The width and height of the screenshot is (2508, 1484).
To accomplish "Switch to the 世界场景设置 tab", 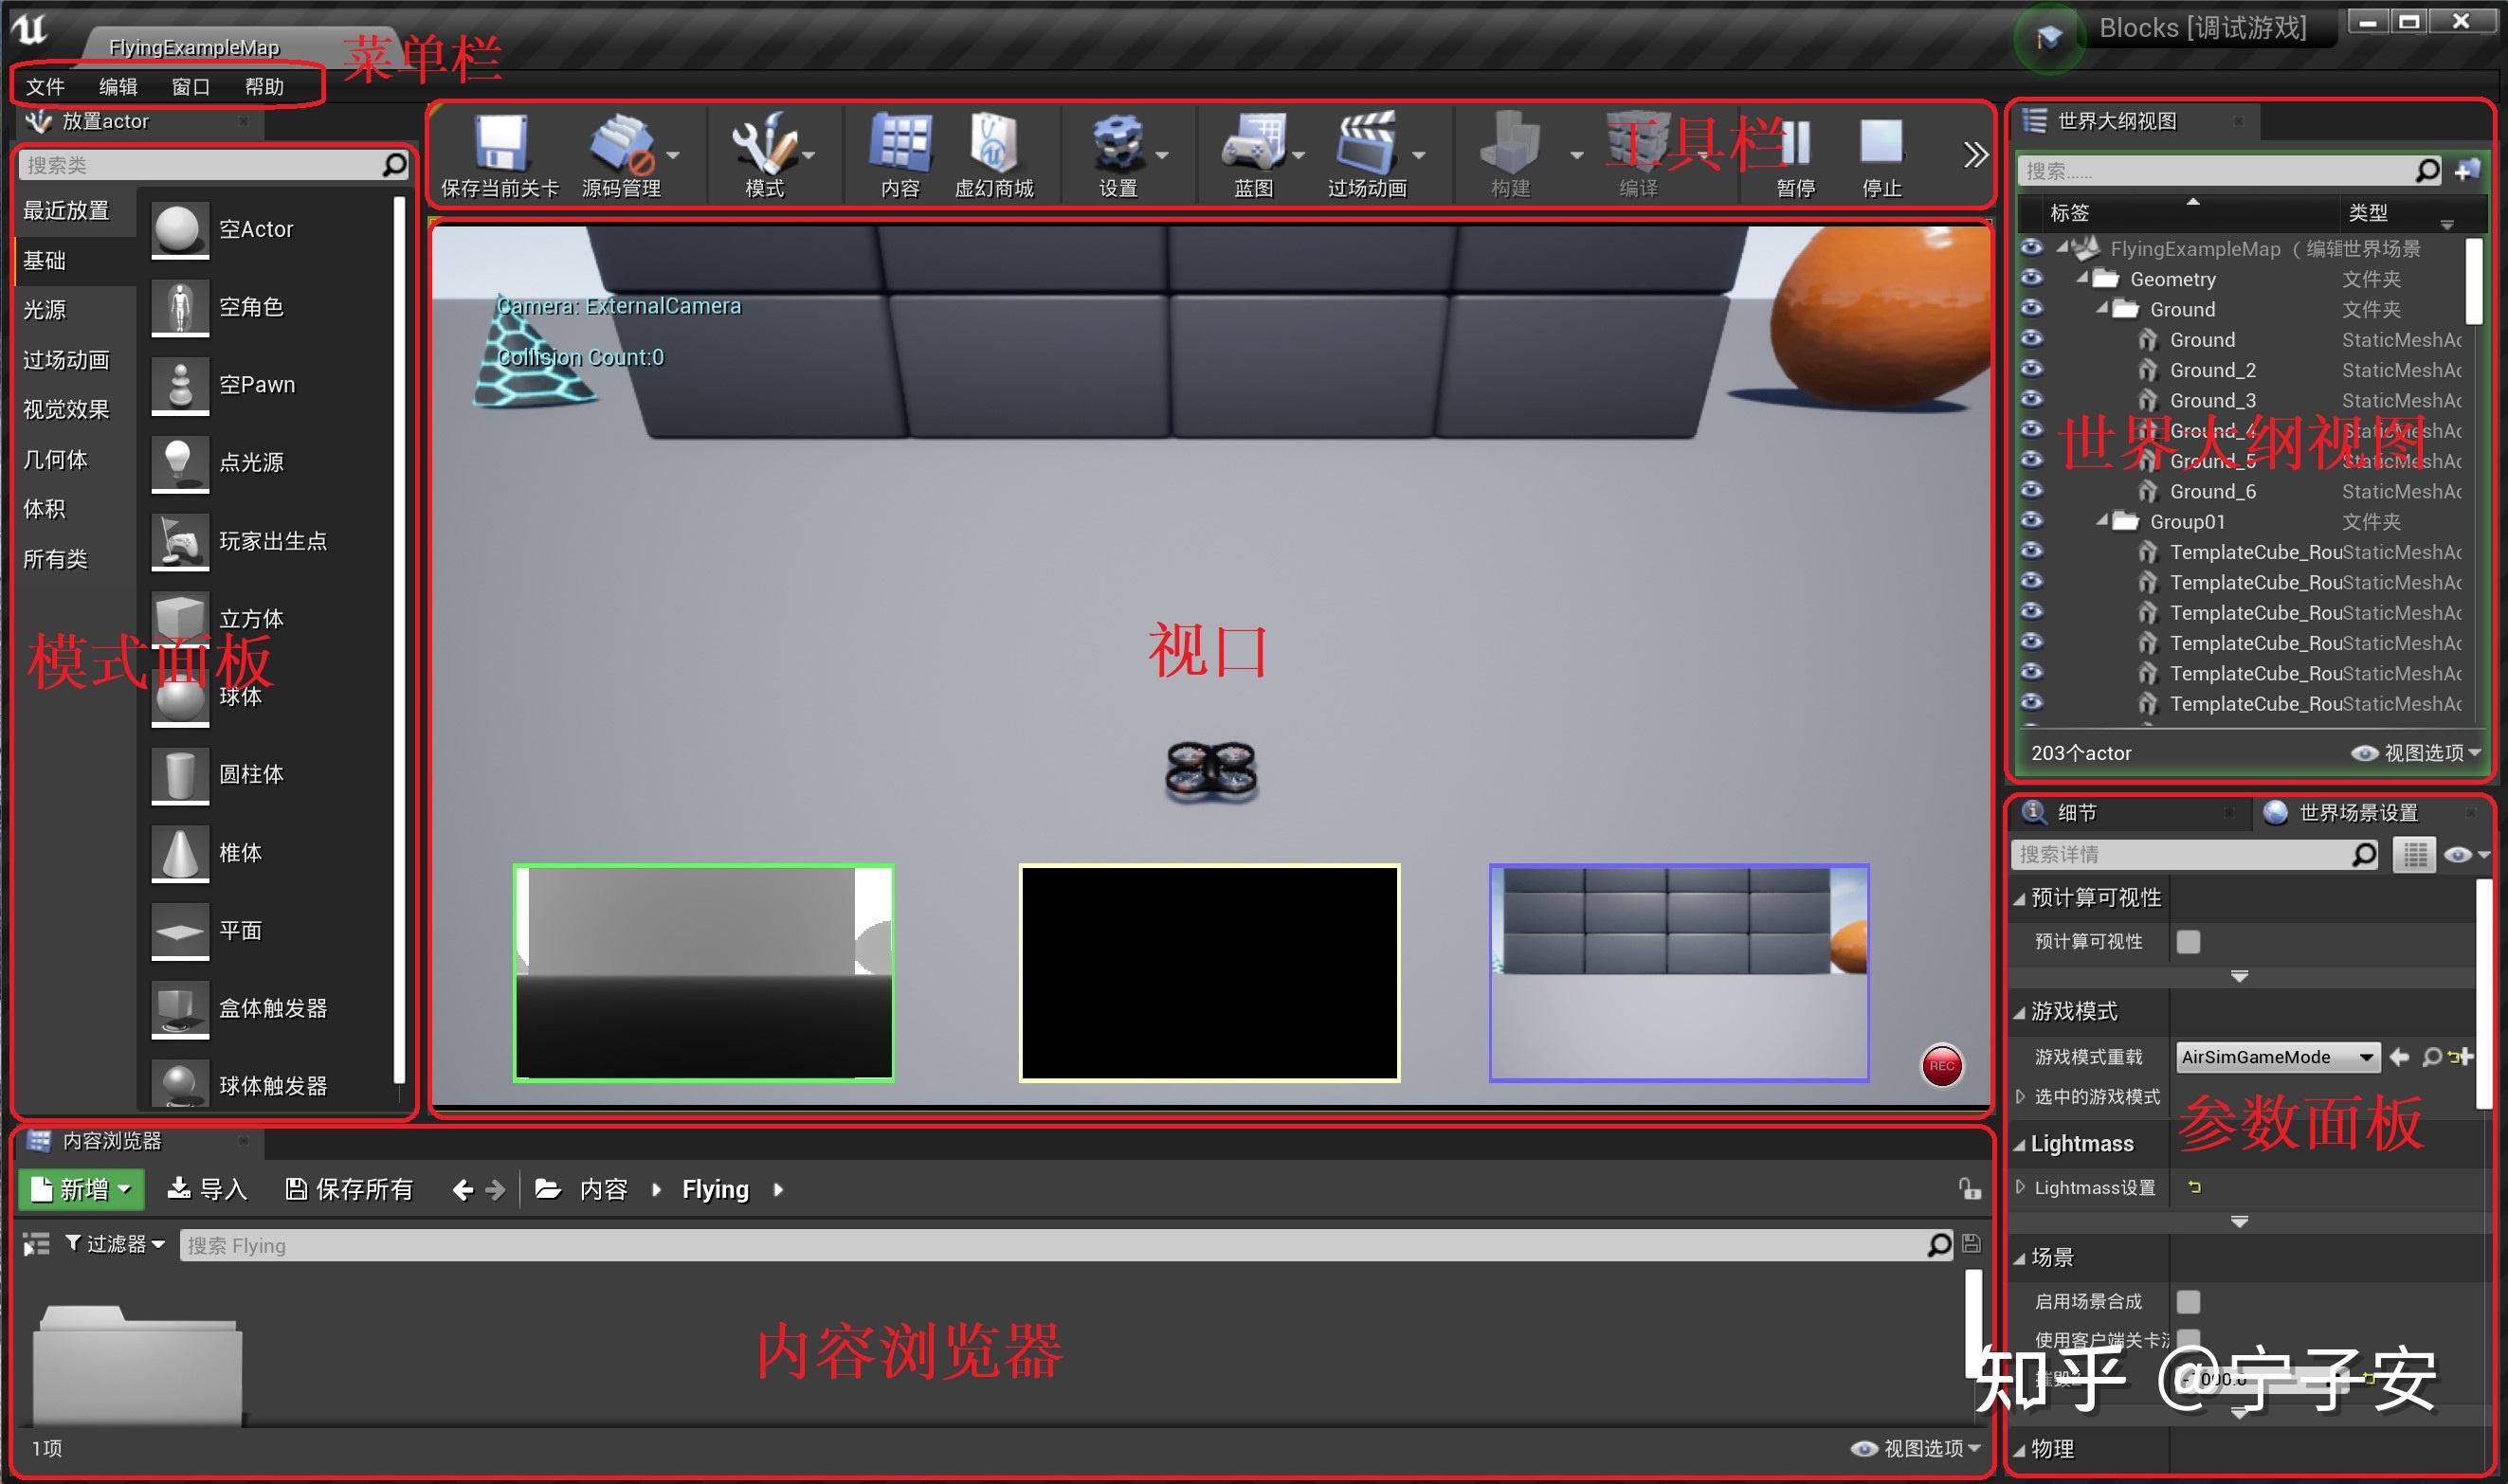I will click(x=2358, y=813).
